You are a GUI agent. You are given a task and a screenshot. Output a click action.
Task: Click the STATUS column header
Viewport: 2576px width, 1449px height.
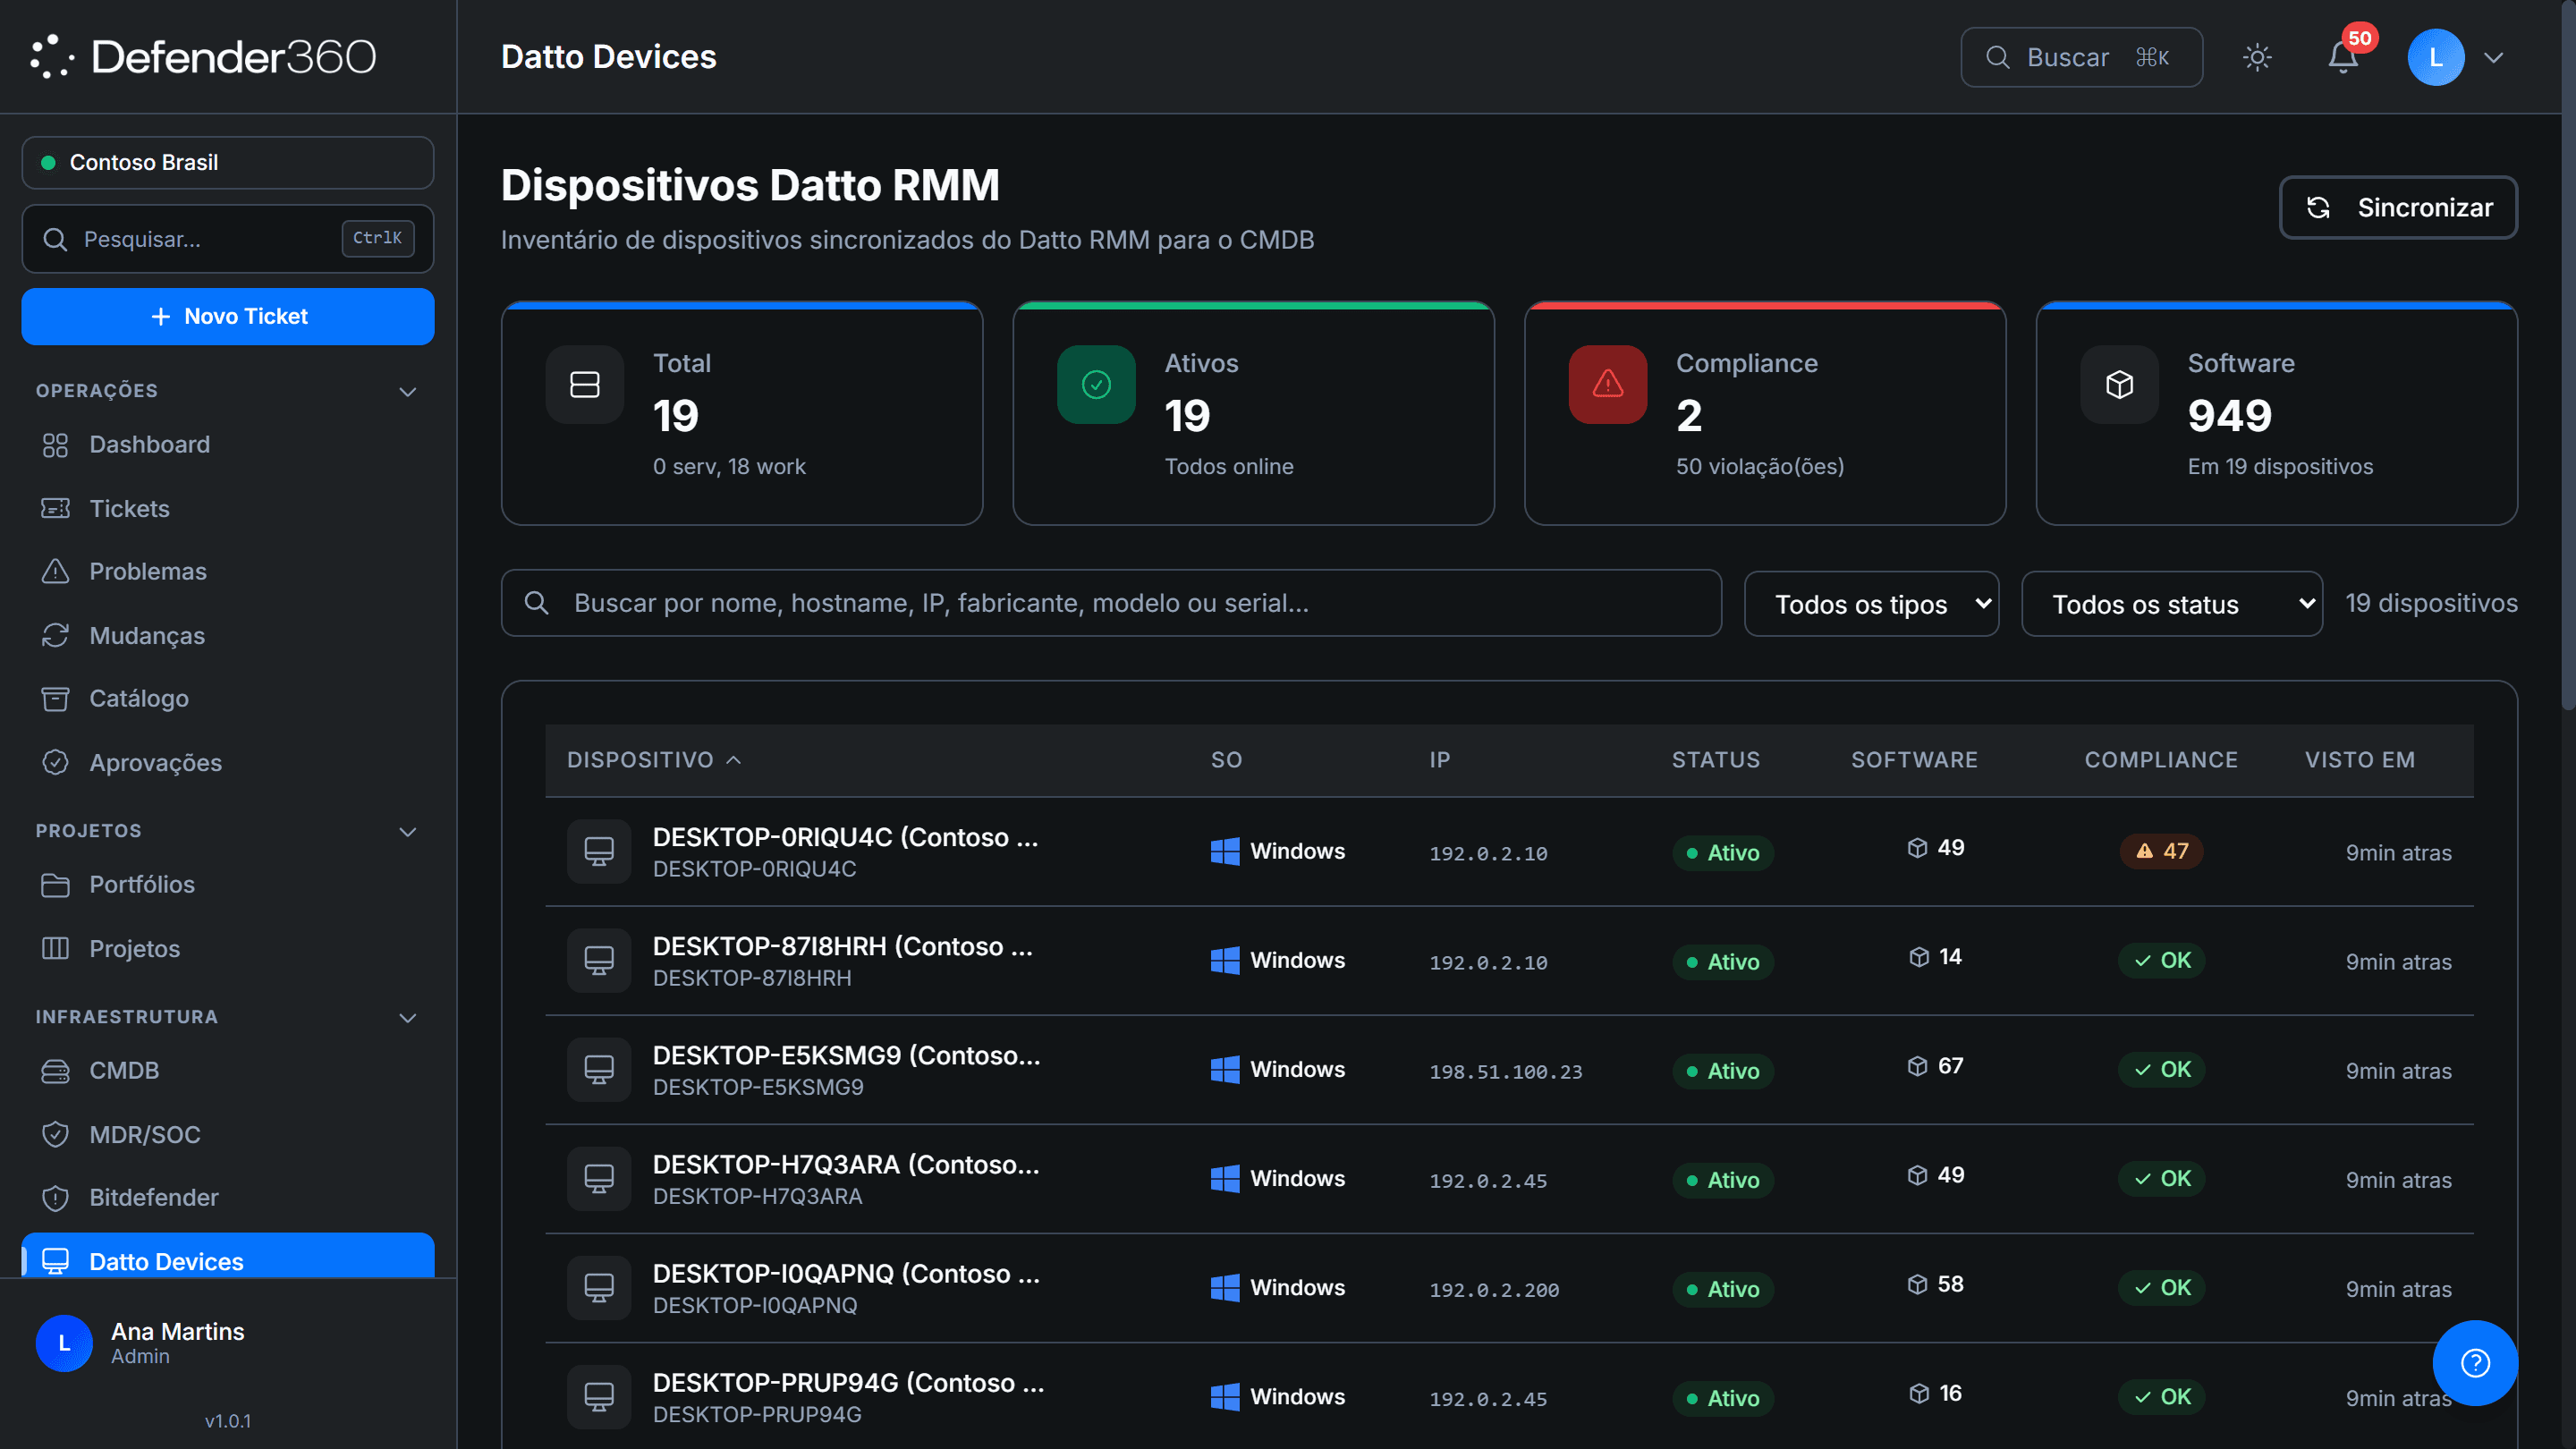coord(1715,760)
